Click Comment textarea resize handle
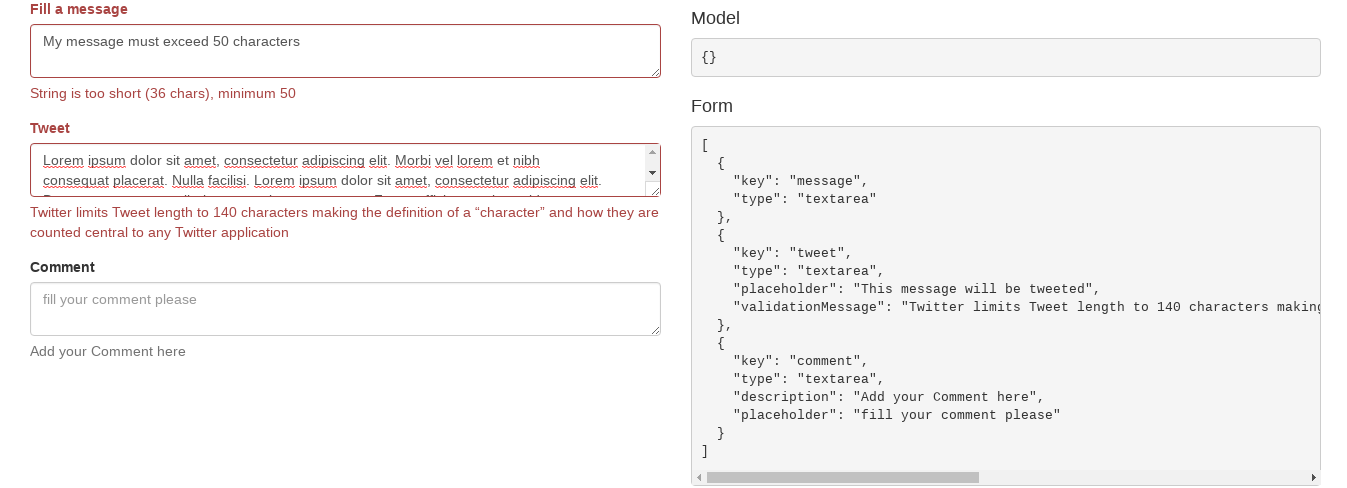The width and height of the screenshot is (1347, 488). (654, 329)
